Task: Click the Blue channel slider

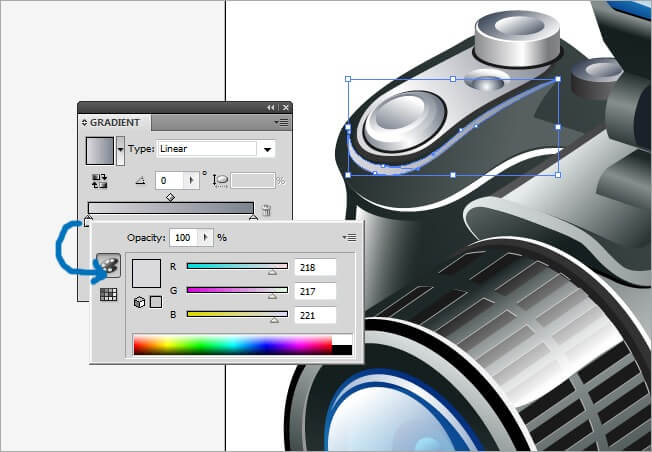Action: 237,315
